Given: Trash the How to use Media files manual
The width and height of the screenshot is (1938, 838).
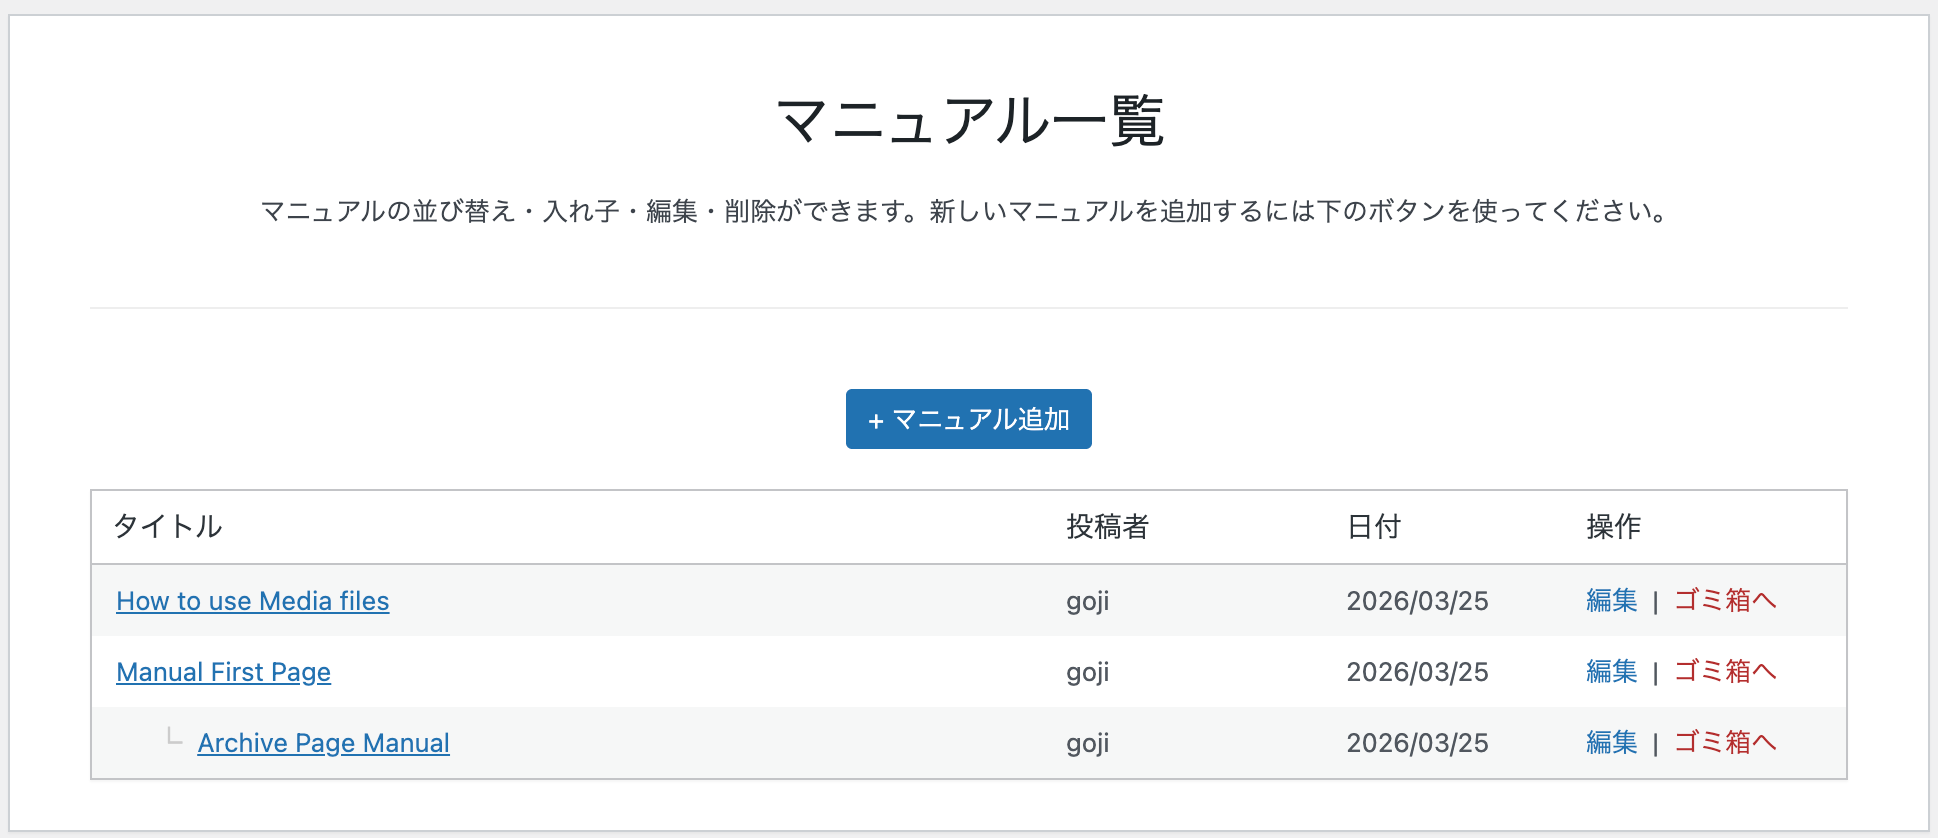Looking at the screenshot, I should (x=1725, y=601).
